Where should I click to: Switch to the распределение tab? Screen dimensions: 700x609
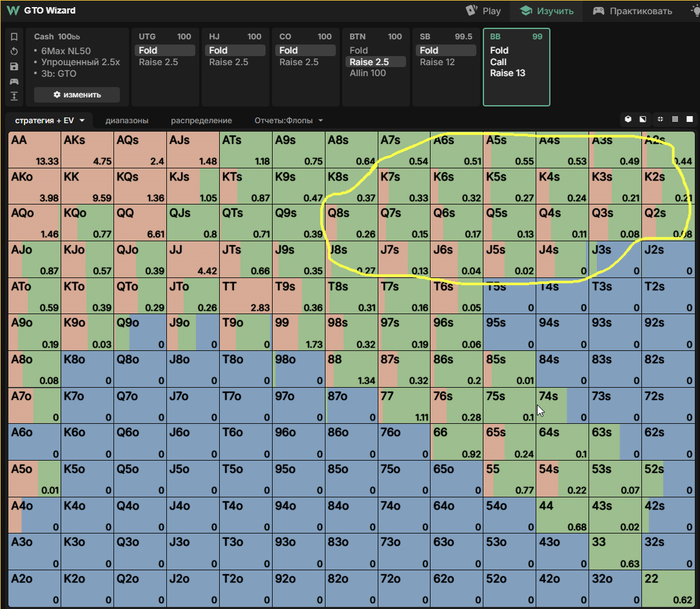[201, 121]
